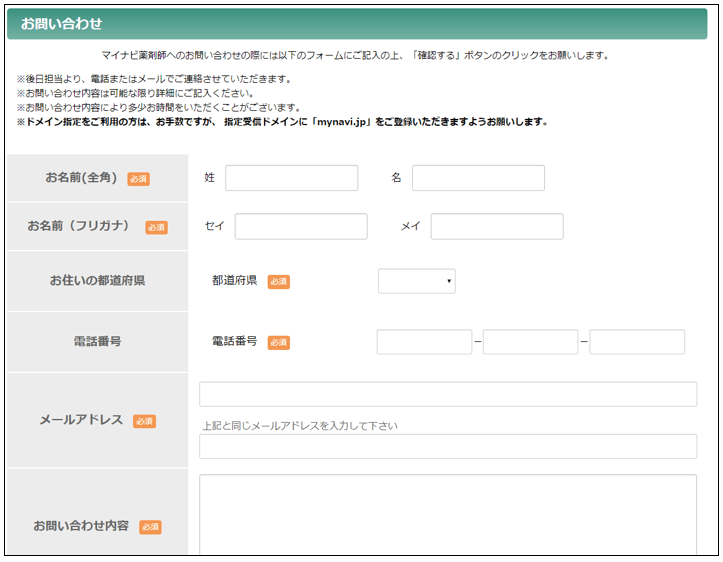
Task: Click the お問い合わせ内容 text area
Action: coord(448,513)
